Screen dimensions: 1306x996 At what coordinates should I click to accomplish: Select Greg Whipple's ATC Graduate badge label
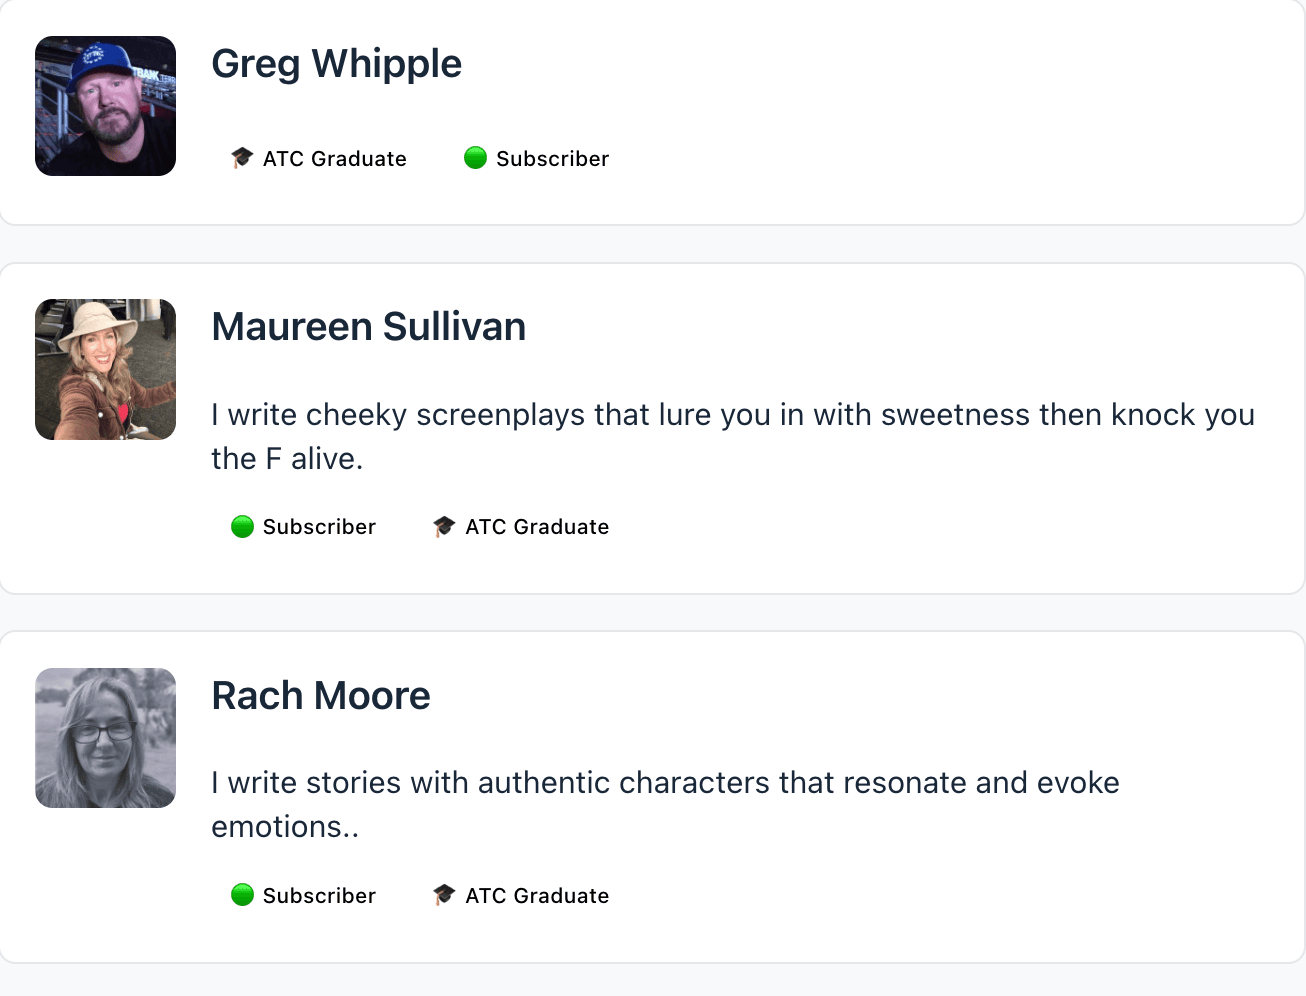coord(334,159)
